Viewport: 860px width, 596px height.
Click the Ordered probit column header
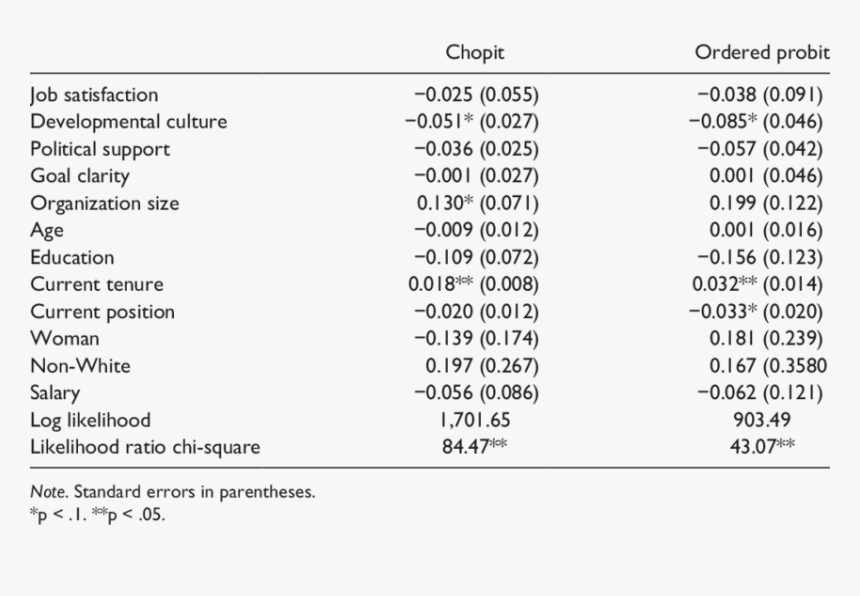(762, 53)
